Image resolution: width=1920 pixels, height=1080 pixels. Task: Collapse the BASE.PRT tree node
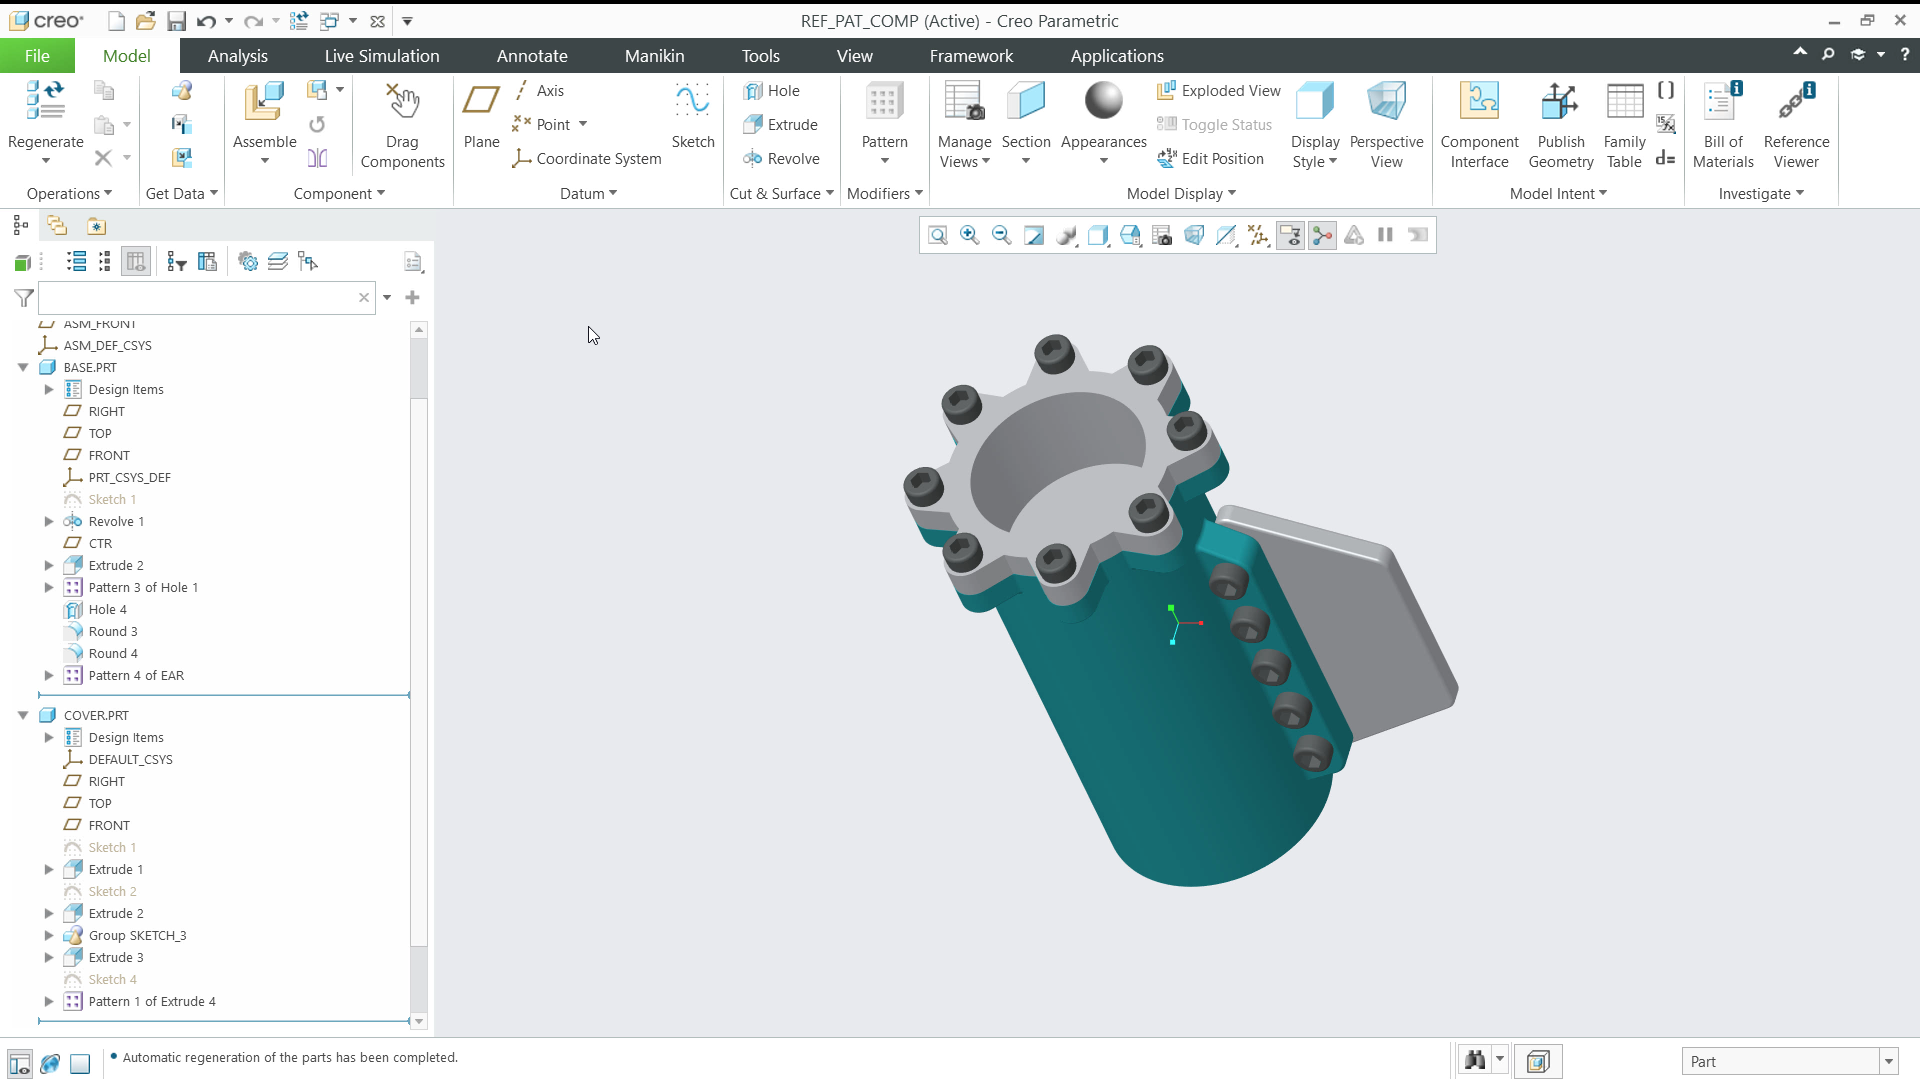pyautogui.click(x=23, y=368)
